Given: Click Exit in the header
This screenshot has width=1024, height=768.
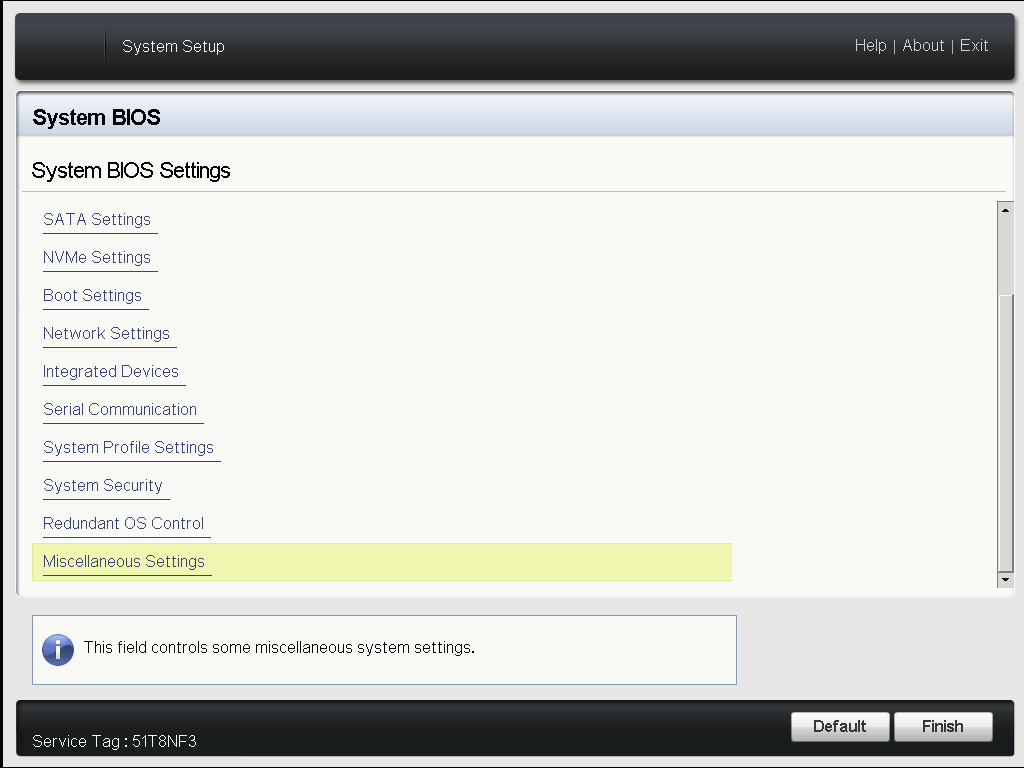Looking at the screenshot, I should point(974,46).
